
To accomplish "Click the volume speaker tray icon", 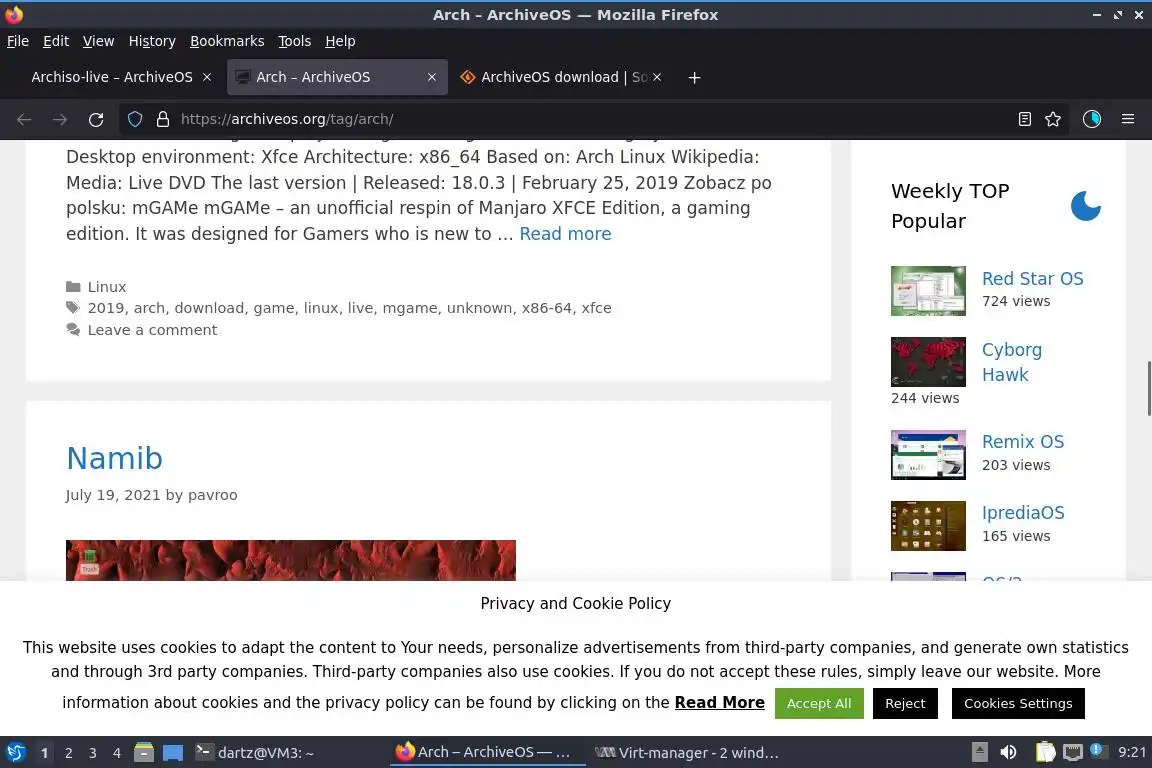I will 1008,752.
